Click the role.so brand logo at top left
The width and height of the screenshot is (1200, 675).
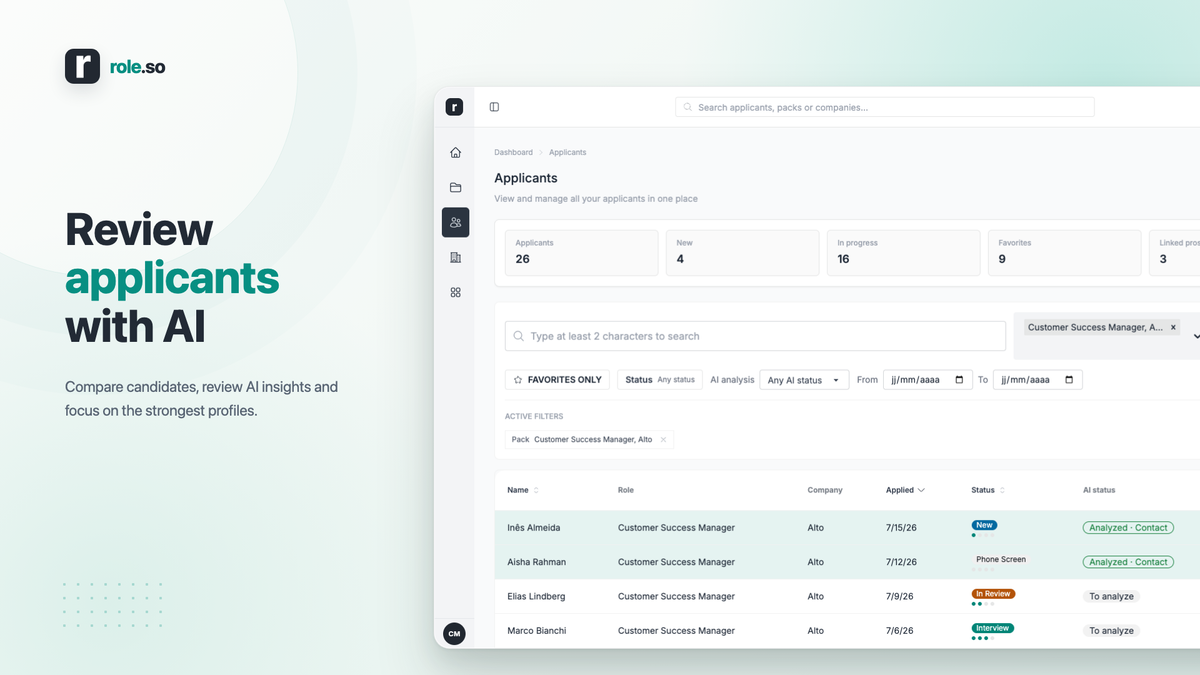(115, 67)
